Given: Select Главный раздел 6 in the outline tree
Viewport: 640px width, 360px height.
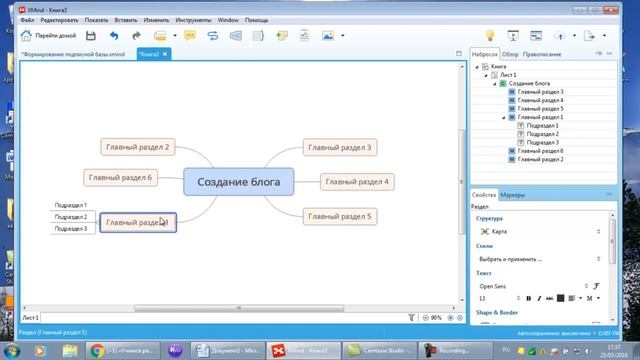Looking at the screenshot, I should (x=540, y=151).
